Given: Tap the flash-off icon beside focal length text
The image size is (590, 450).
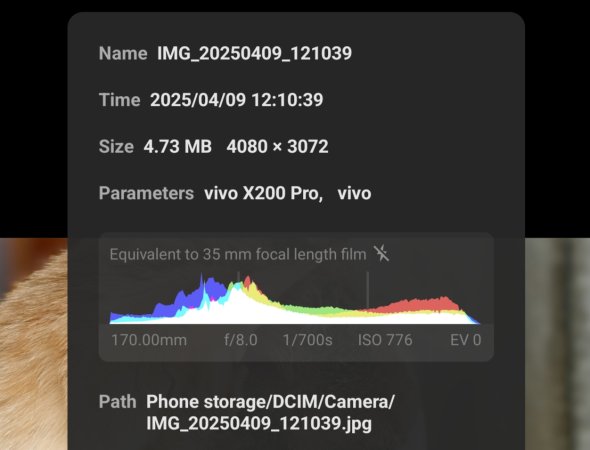Looking at the screenshot, I should 382,253.
